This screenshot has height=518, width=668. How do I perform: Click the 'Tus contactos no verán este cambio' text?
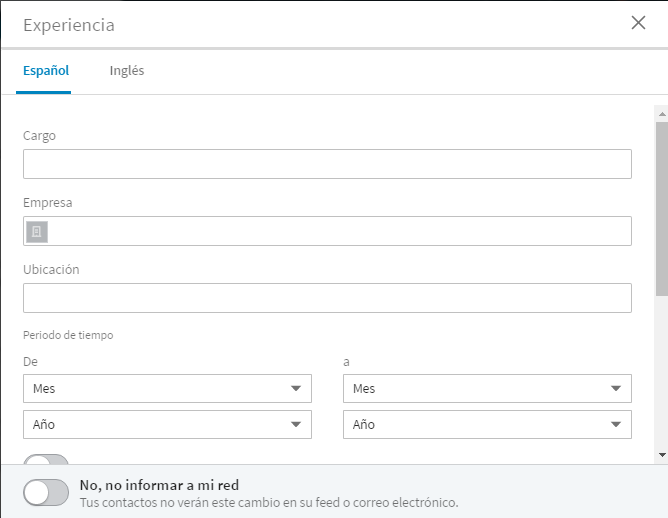(x=269, y=503)
